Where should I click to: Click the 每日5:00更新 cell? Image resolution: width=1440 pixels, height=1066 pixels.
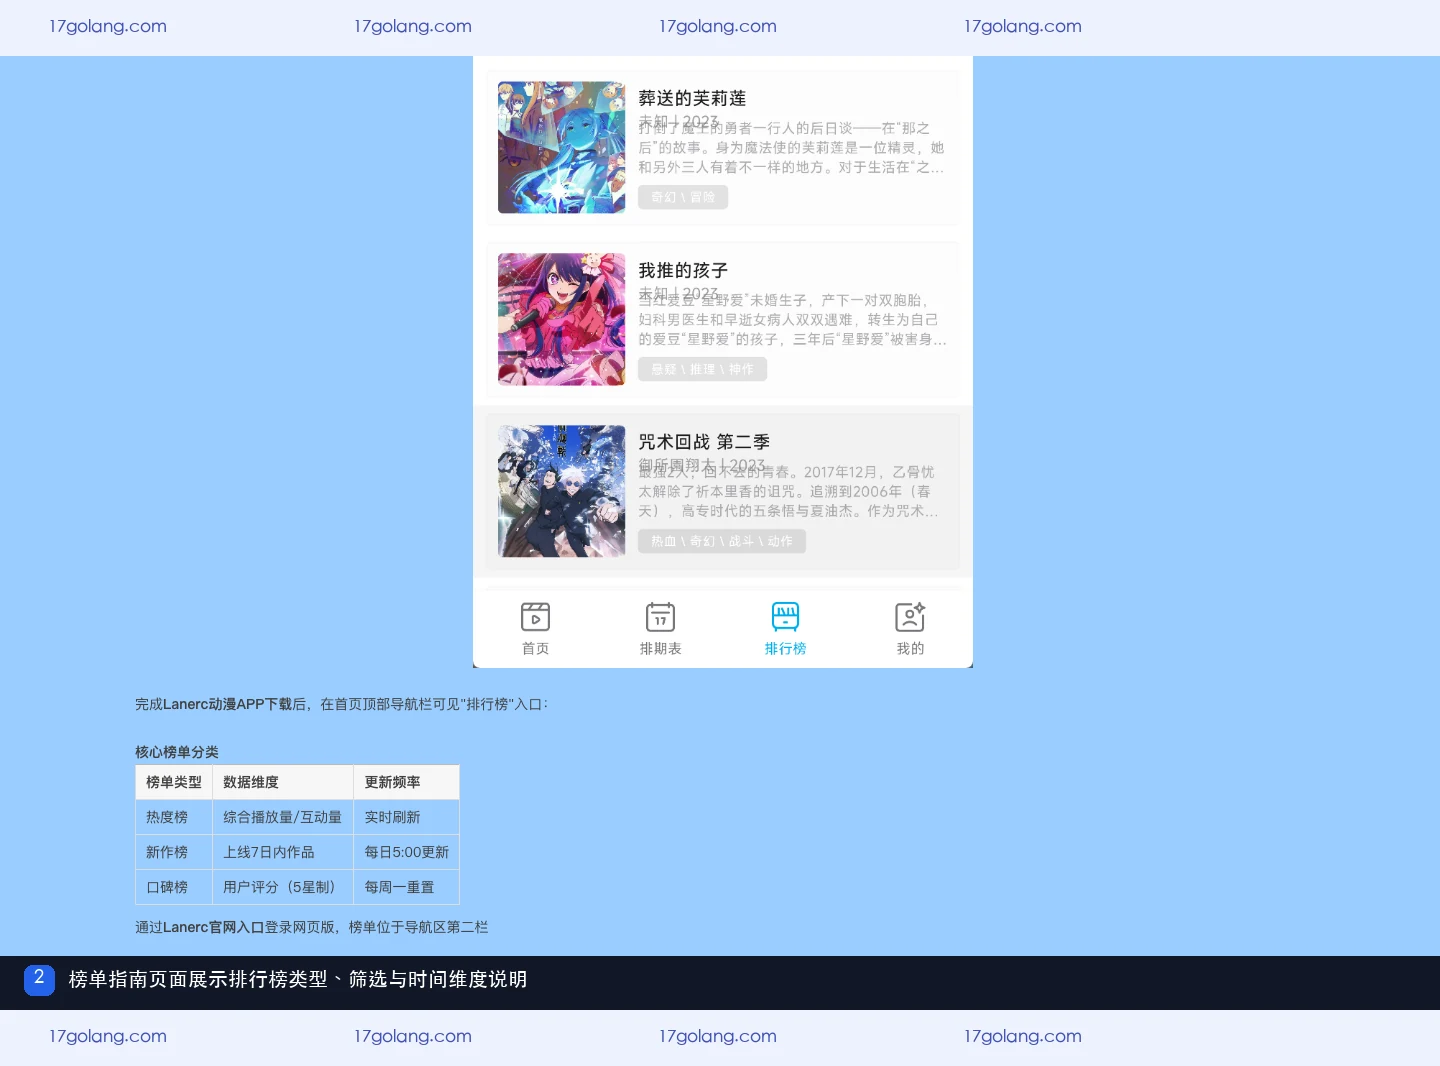coord(406,852)
